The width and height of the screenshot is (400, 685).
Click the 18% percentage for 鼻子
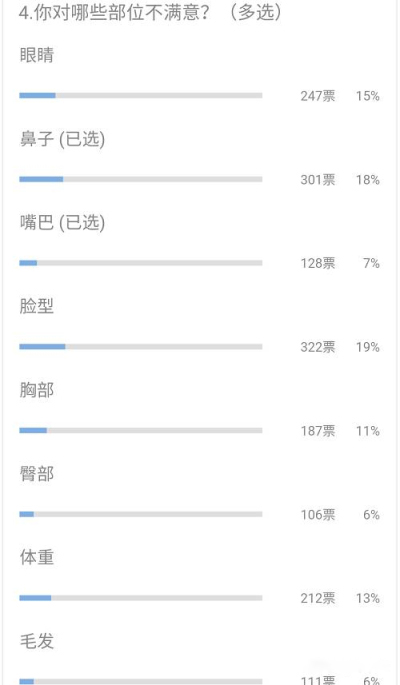click(x=368, y=180)
